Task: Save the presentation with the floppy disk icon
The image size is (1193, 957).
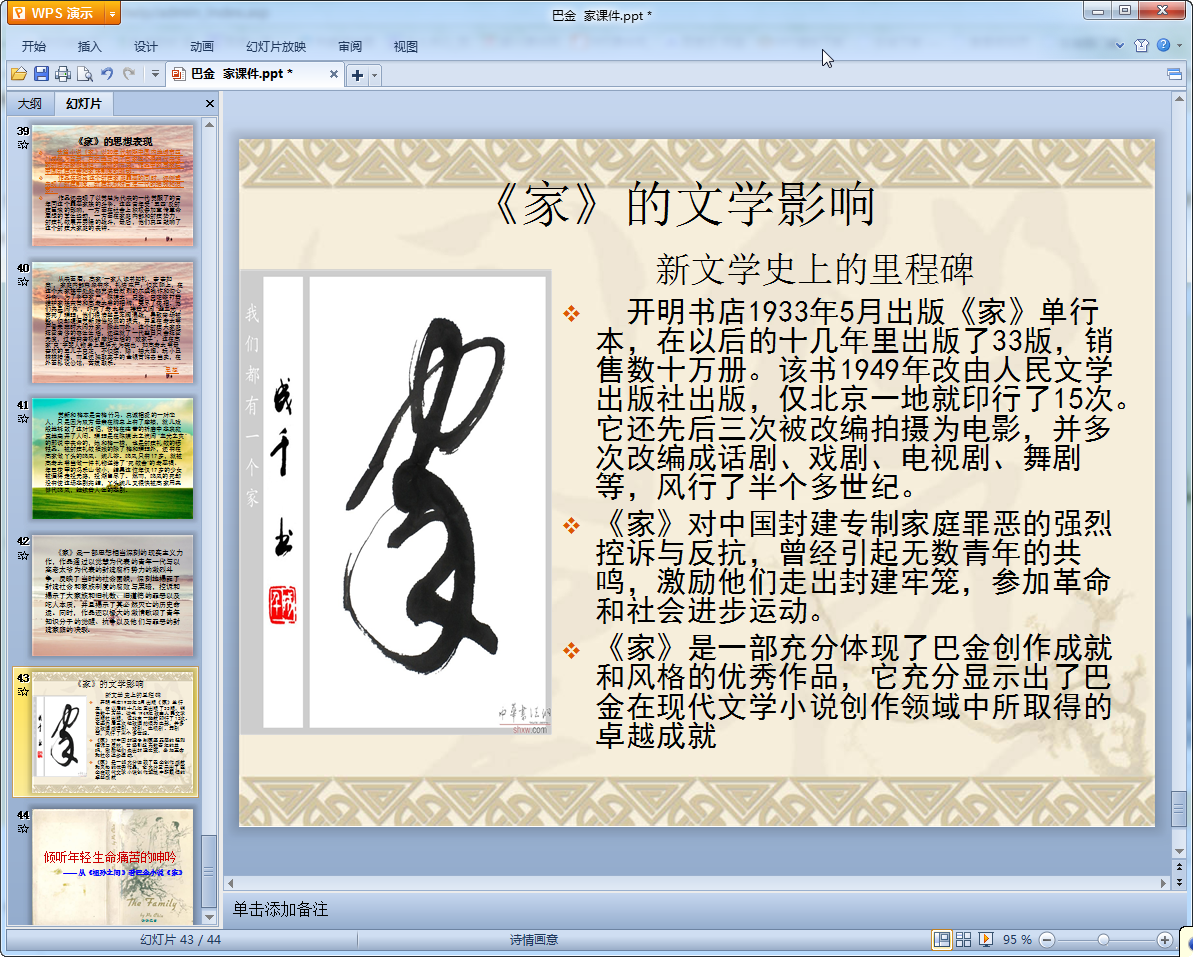Action: [41, 74]
